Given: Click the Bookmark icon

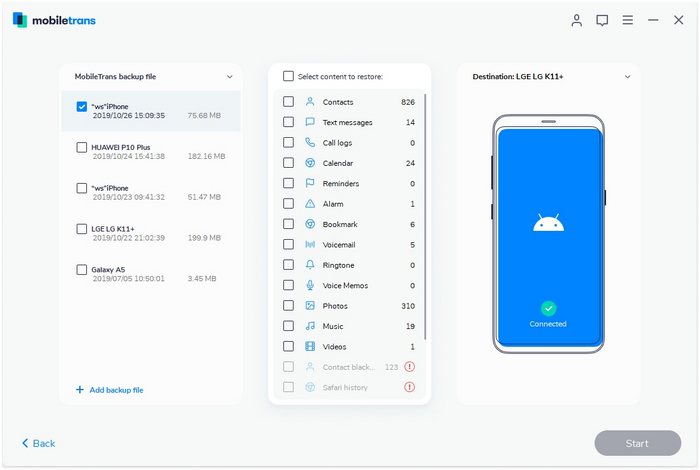Looking at the screenshot, I should coord(310,224).
